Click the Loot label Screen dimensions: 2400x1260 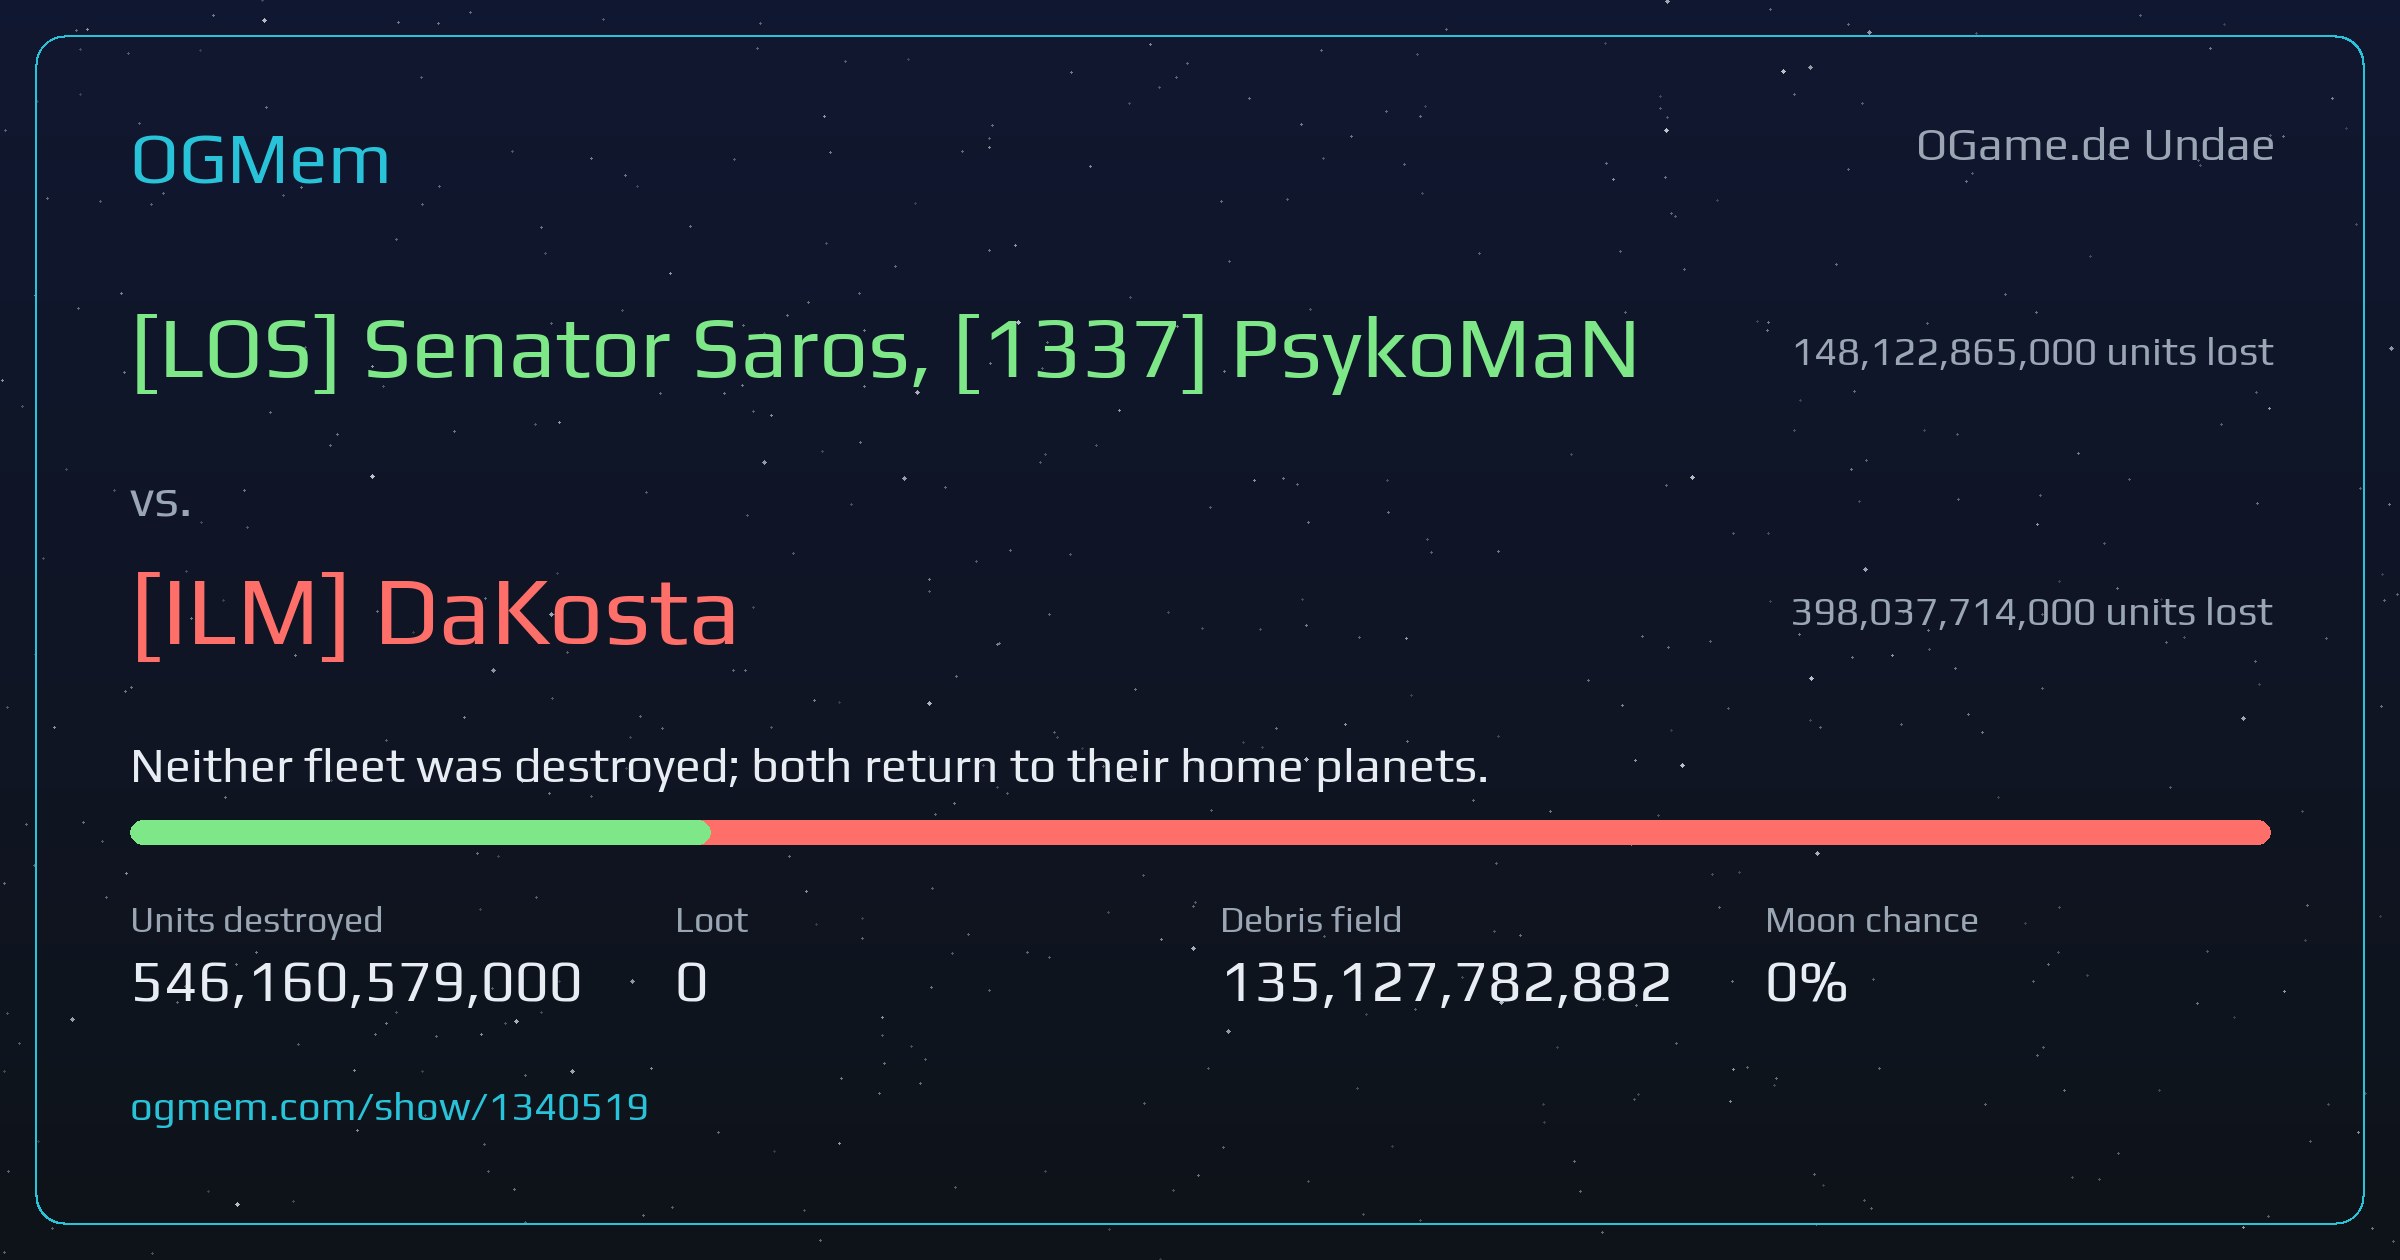point(711,920)
